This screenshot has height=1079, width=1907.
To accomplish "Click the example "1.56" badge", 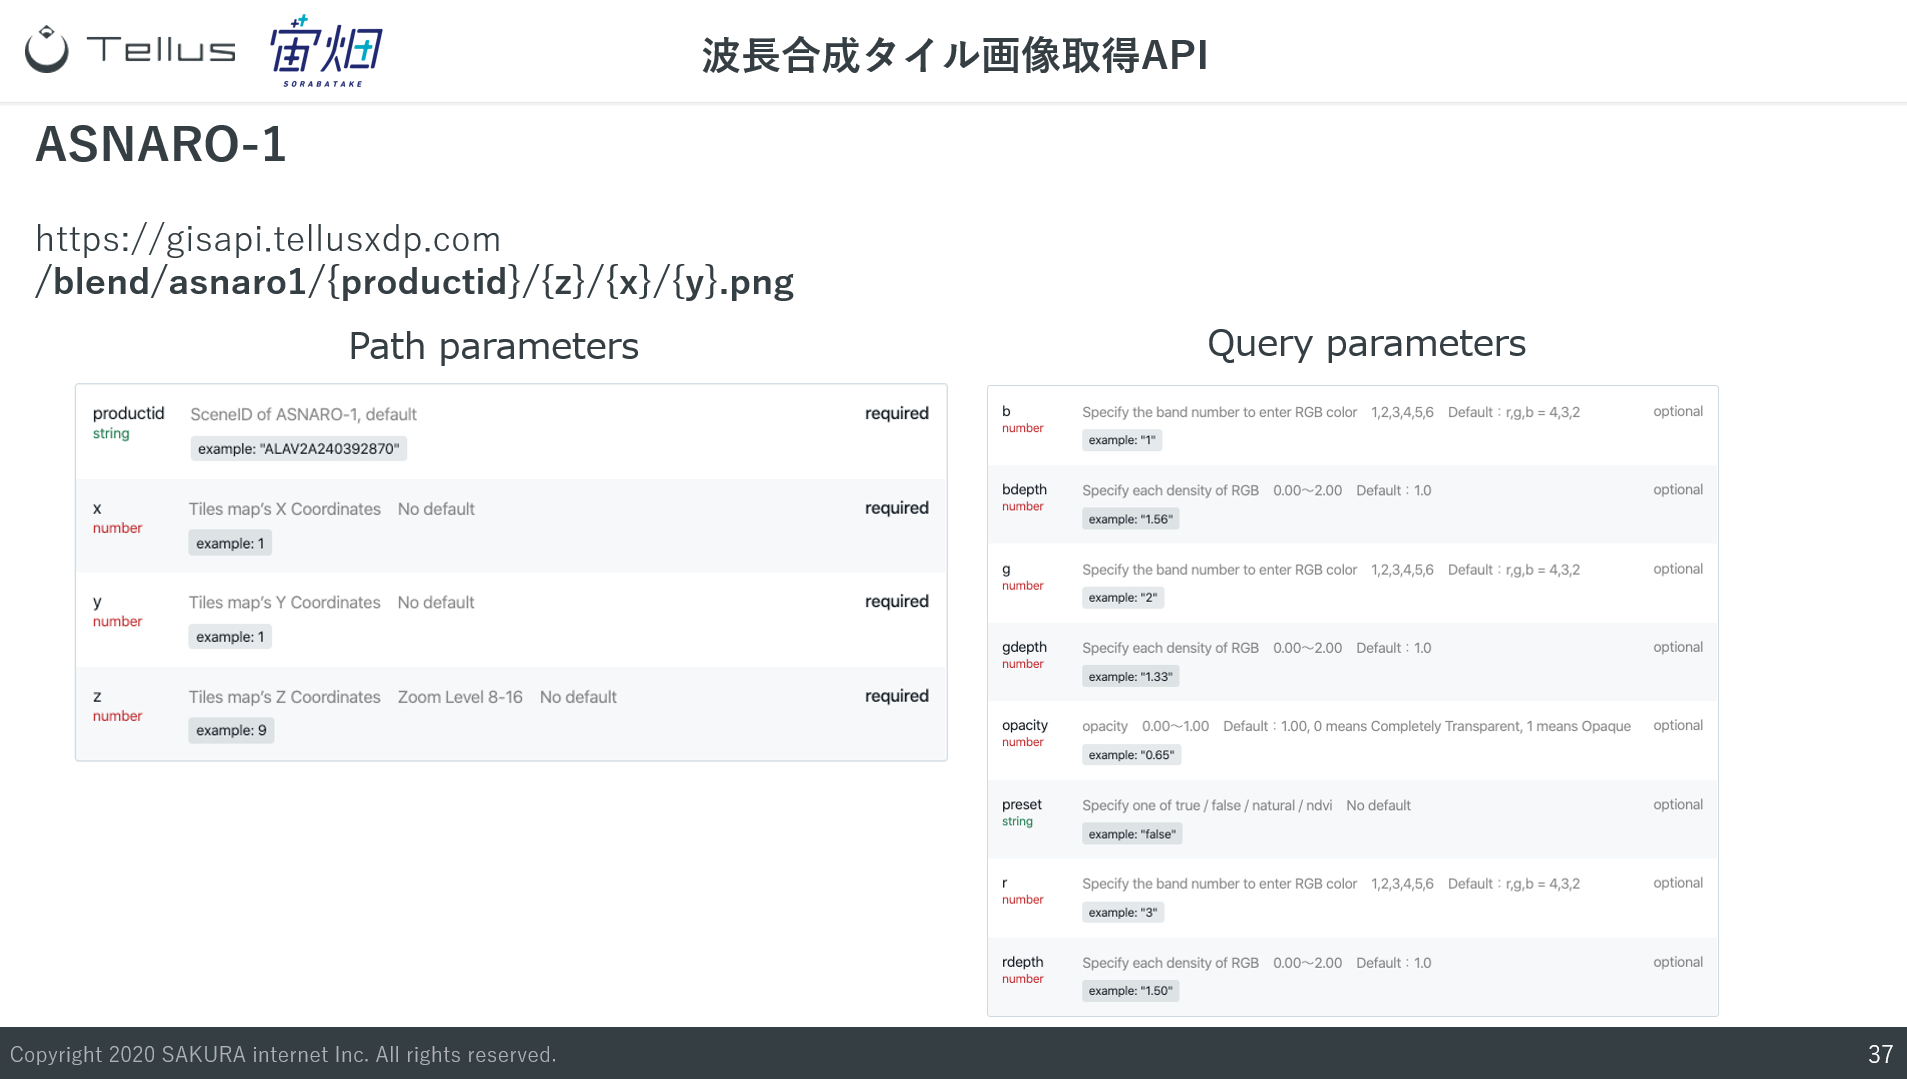I will 1130,519.
